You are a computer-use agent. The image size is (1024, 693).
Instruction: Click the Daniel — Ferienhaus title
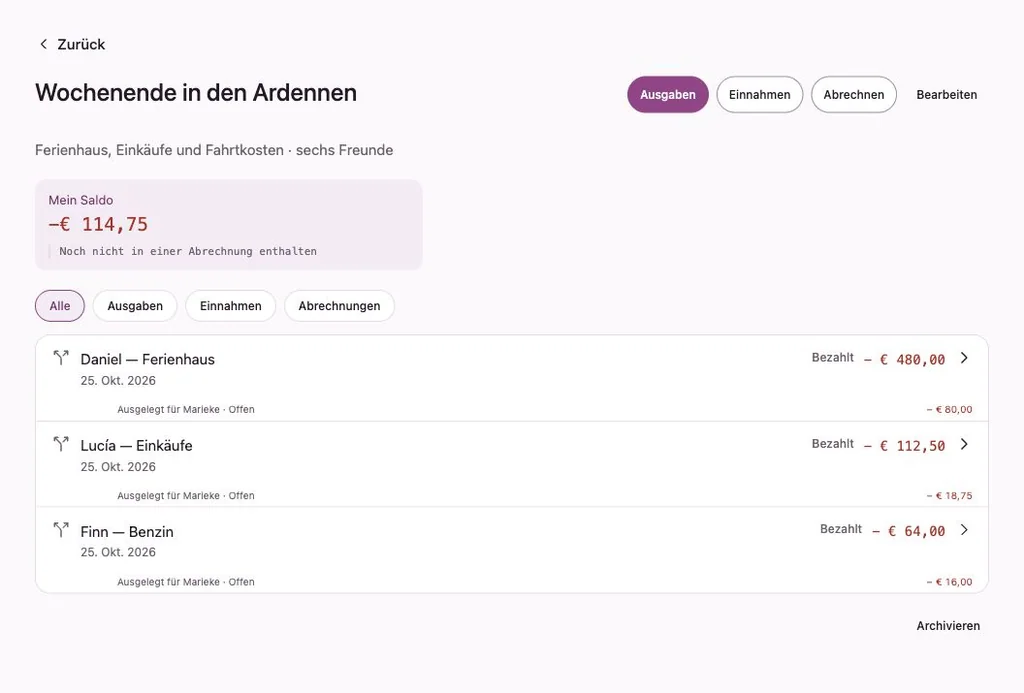click(x=148, y=359)
